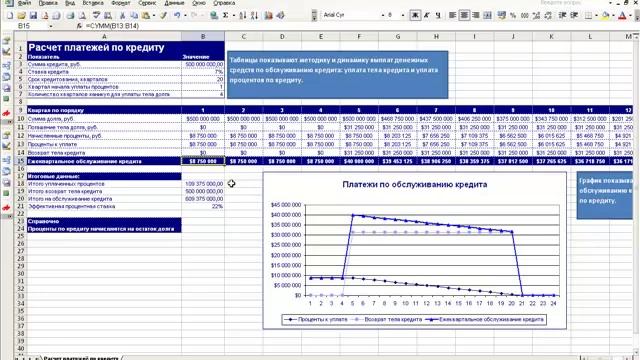Open the Arial Cyr font dropdown
Image resolution: width=640 pixels, height=360 pixels.
pos(383,16)
